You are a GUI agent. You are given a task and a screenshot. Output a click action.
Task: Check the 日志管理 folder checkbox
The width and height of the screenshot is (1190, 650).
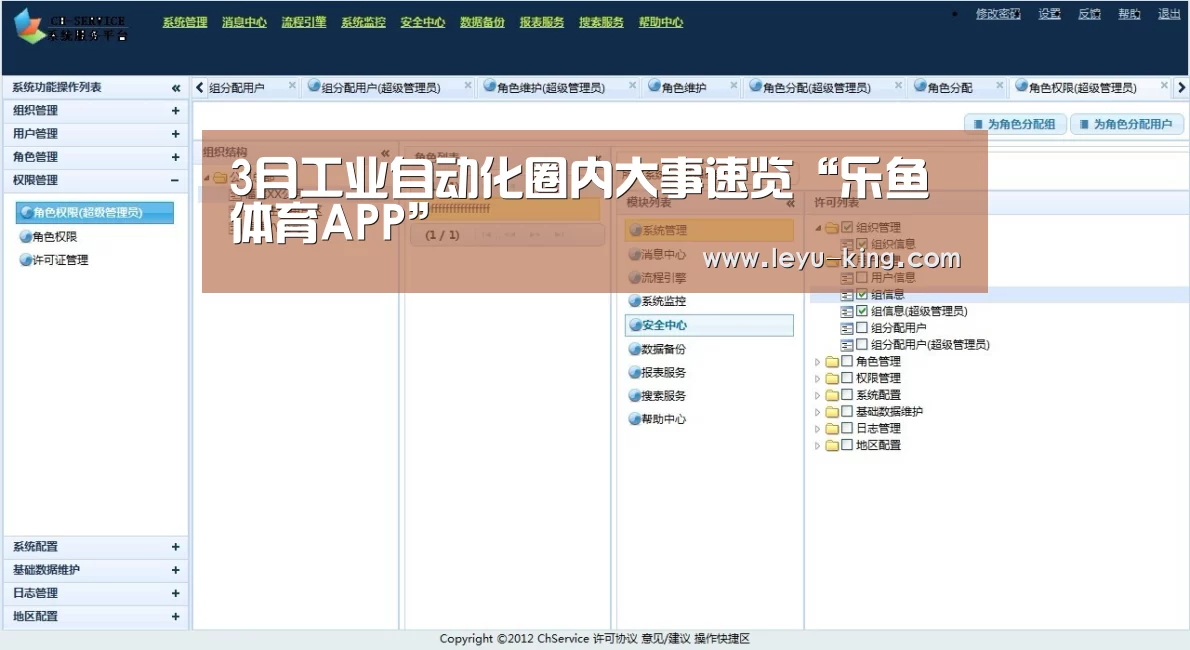(847, 428)
